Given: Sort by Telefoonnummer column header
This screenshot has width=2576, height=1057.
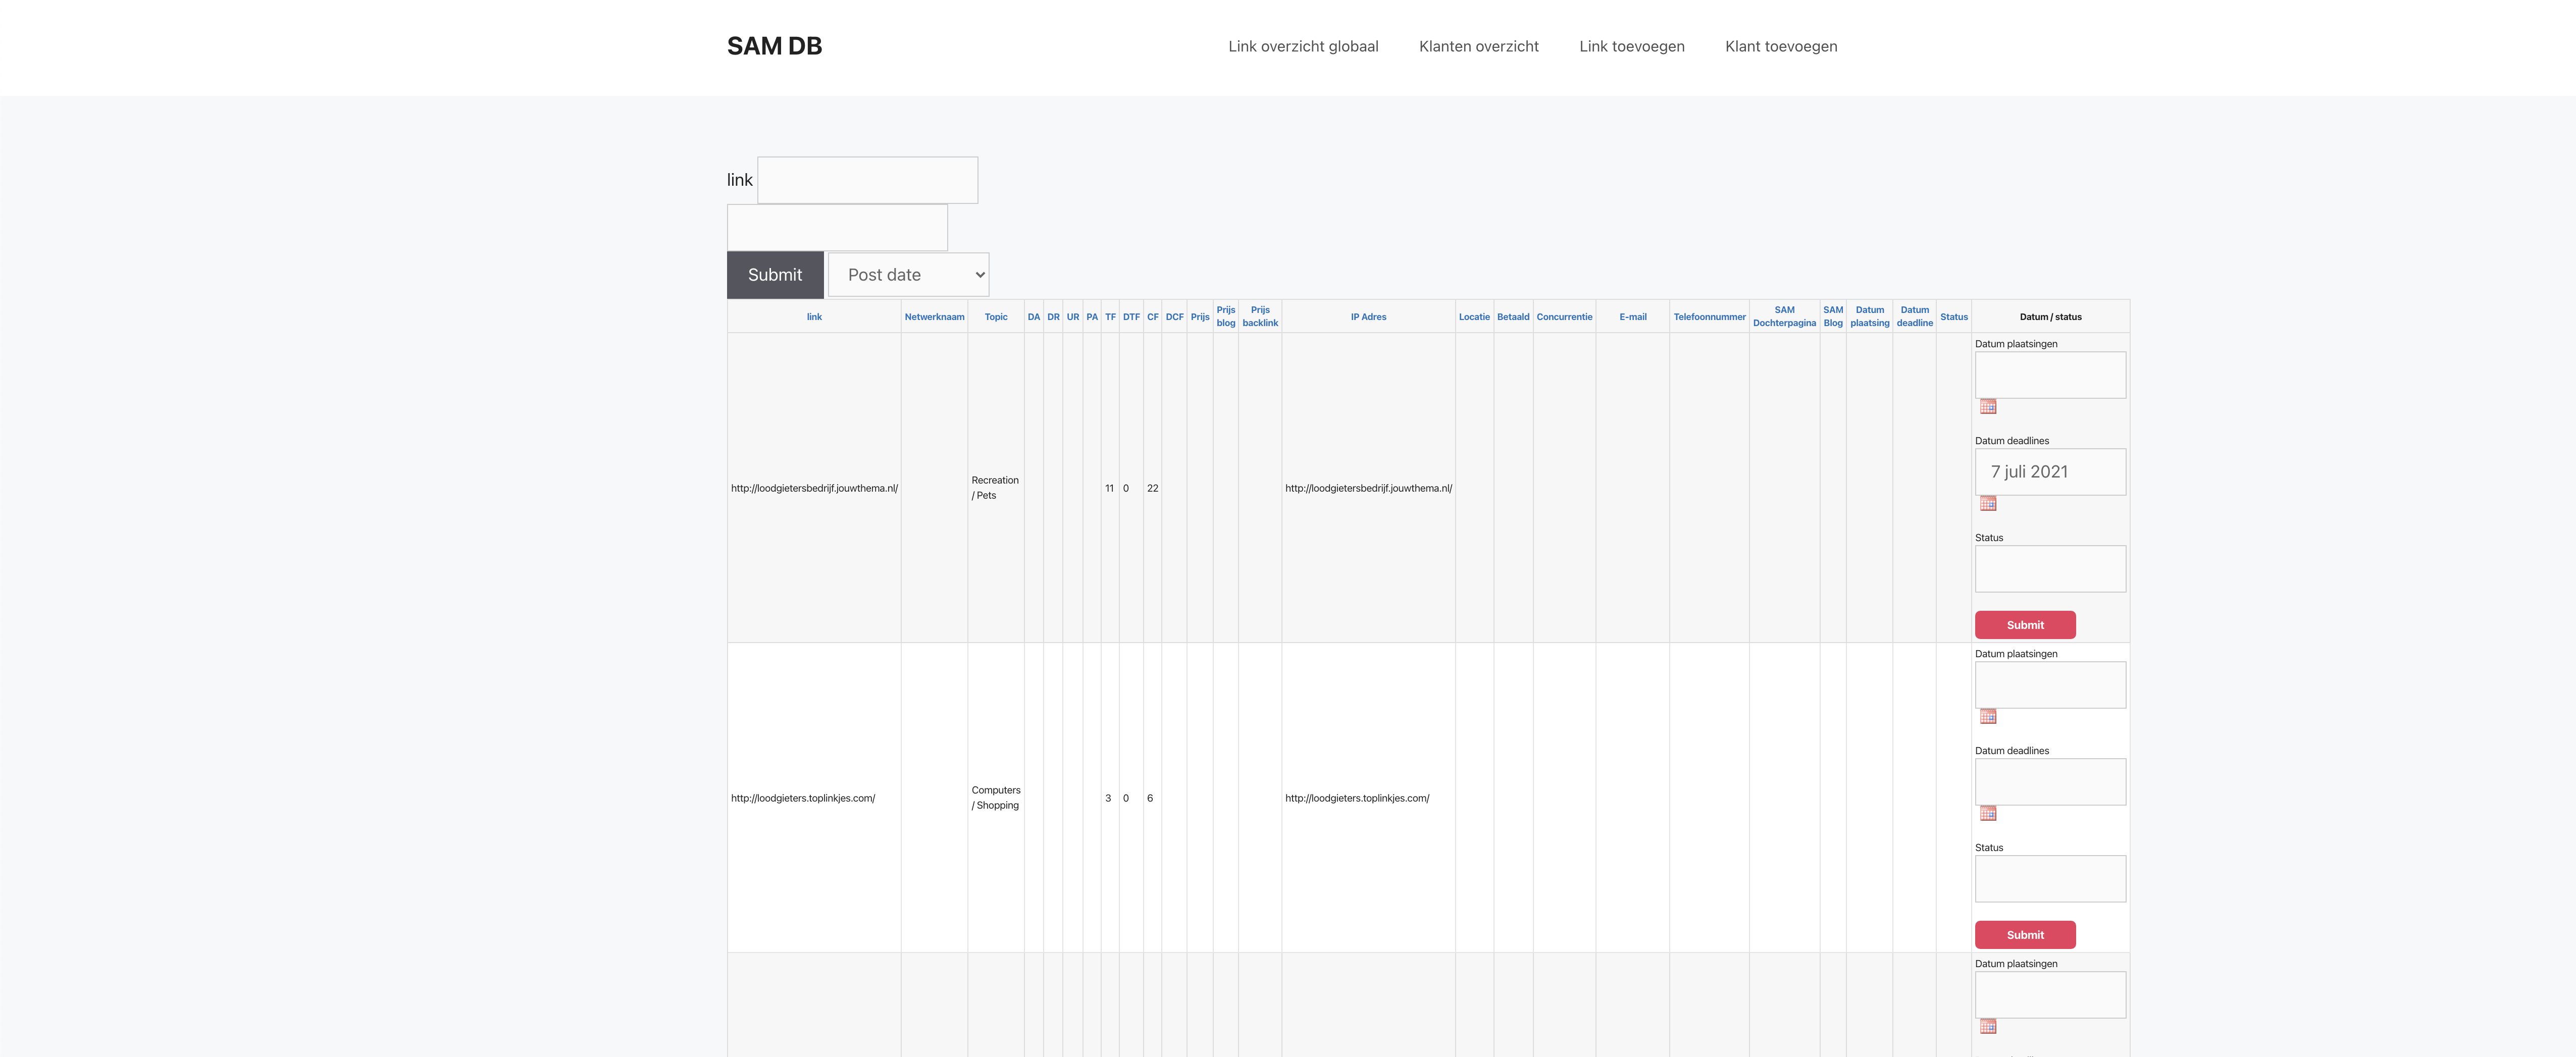Looking at the screenshot, I should pos(1709,317).
